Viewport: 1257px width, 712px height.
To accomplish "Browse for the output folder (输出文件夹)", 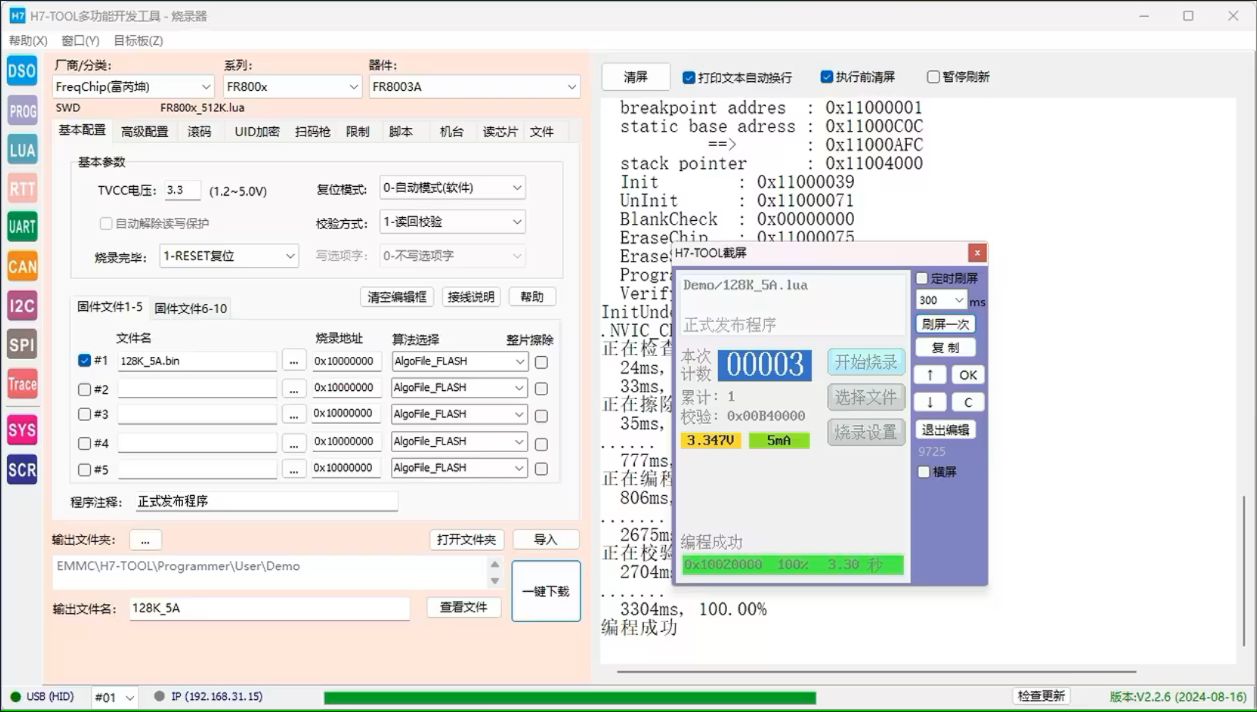I will click(145, 540).
